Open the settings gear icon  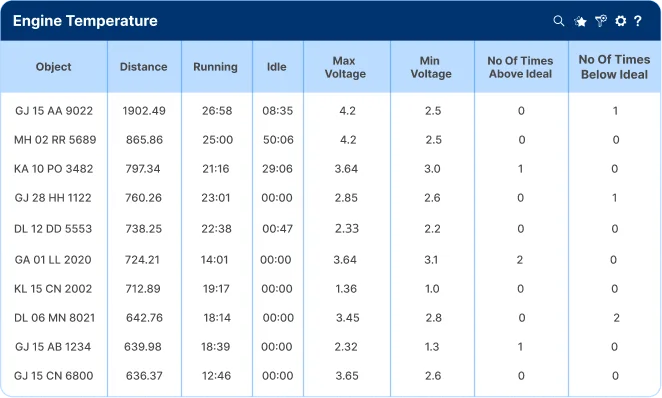pos(620,21)
